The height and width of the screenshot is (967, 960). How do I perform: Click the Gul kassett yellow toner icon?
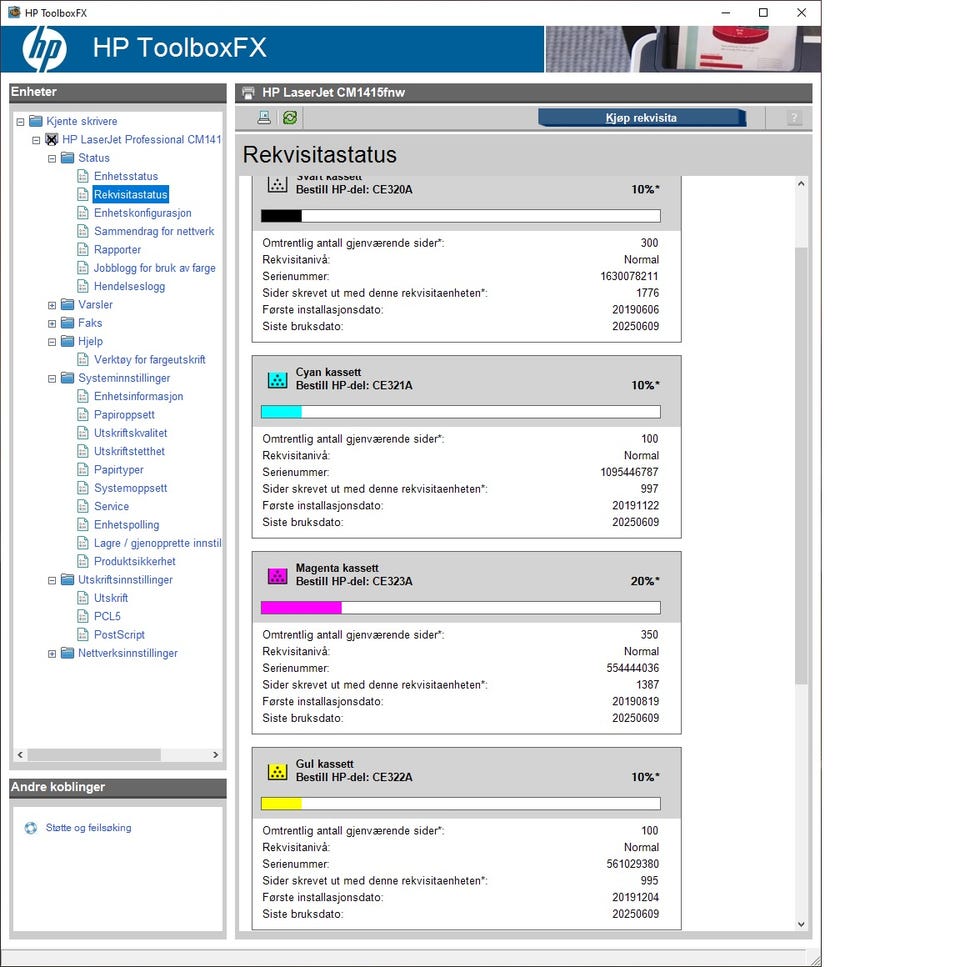click(x=277, y=772)
